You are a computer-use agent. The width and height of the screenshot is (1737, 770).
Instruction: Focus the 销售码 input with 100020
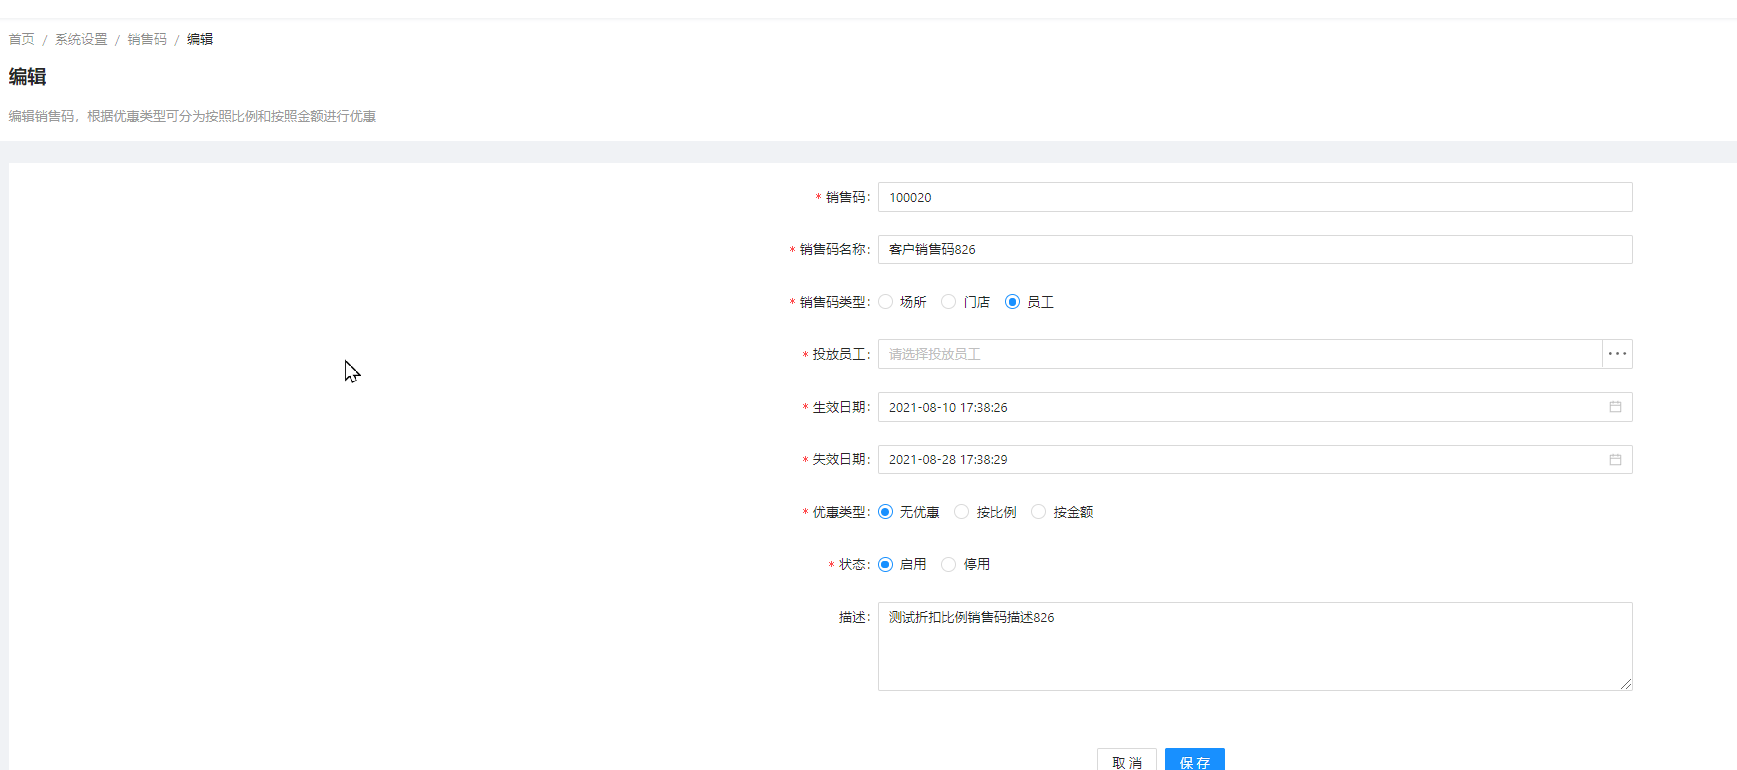[x=1255, y=197]
